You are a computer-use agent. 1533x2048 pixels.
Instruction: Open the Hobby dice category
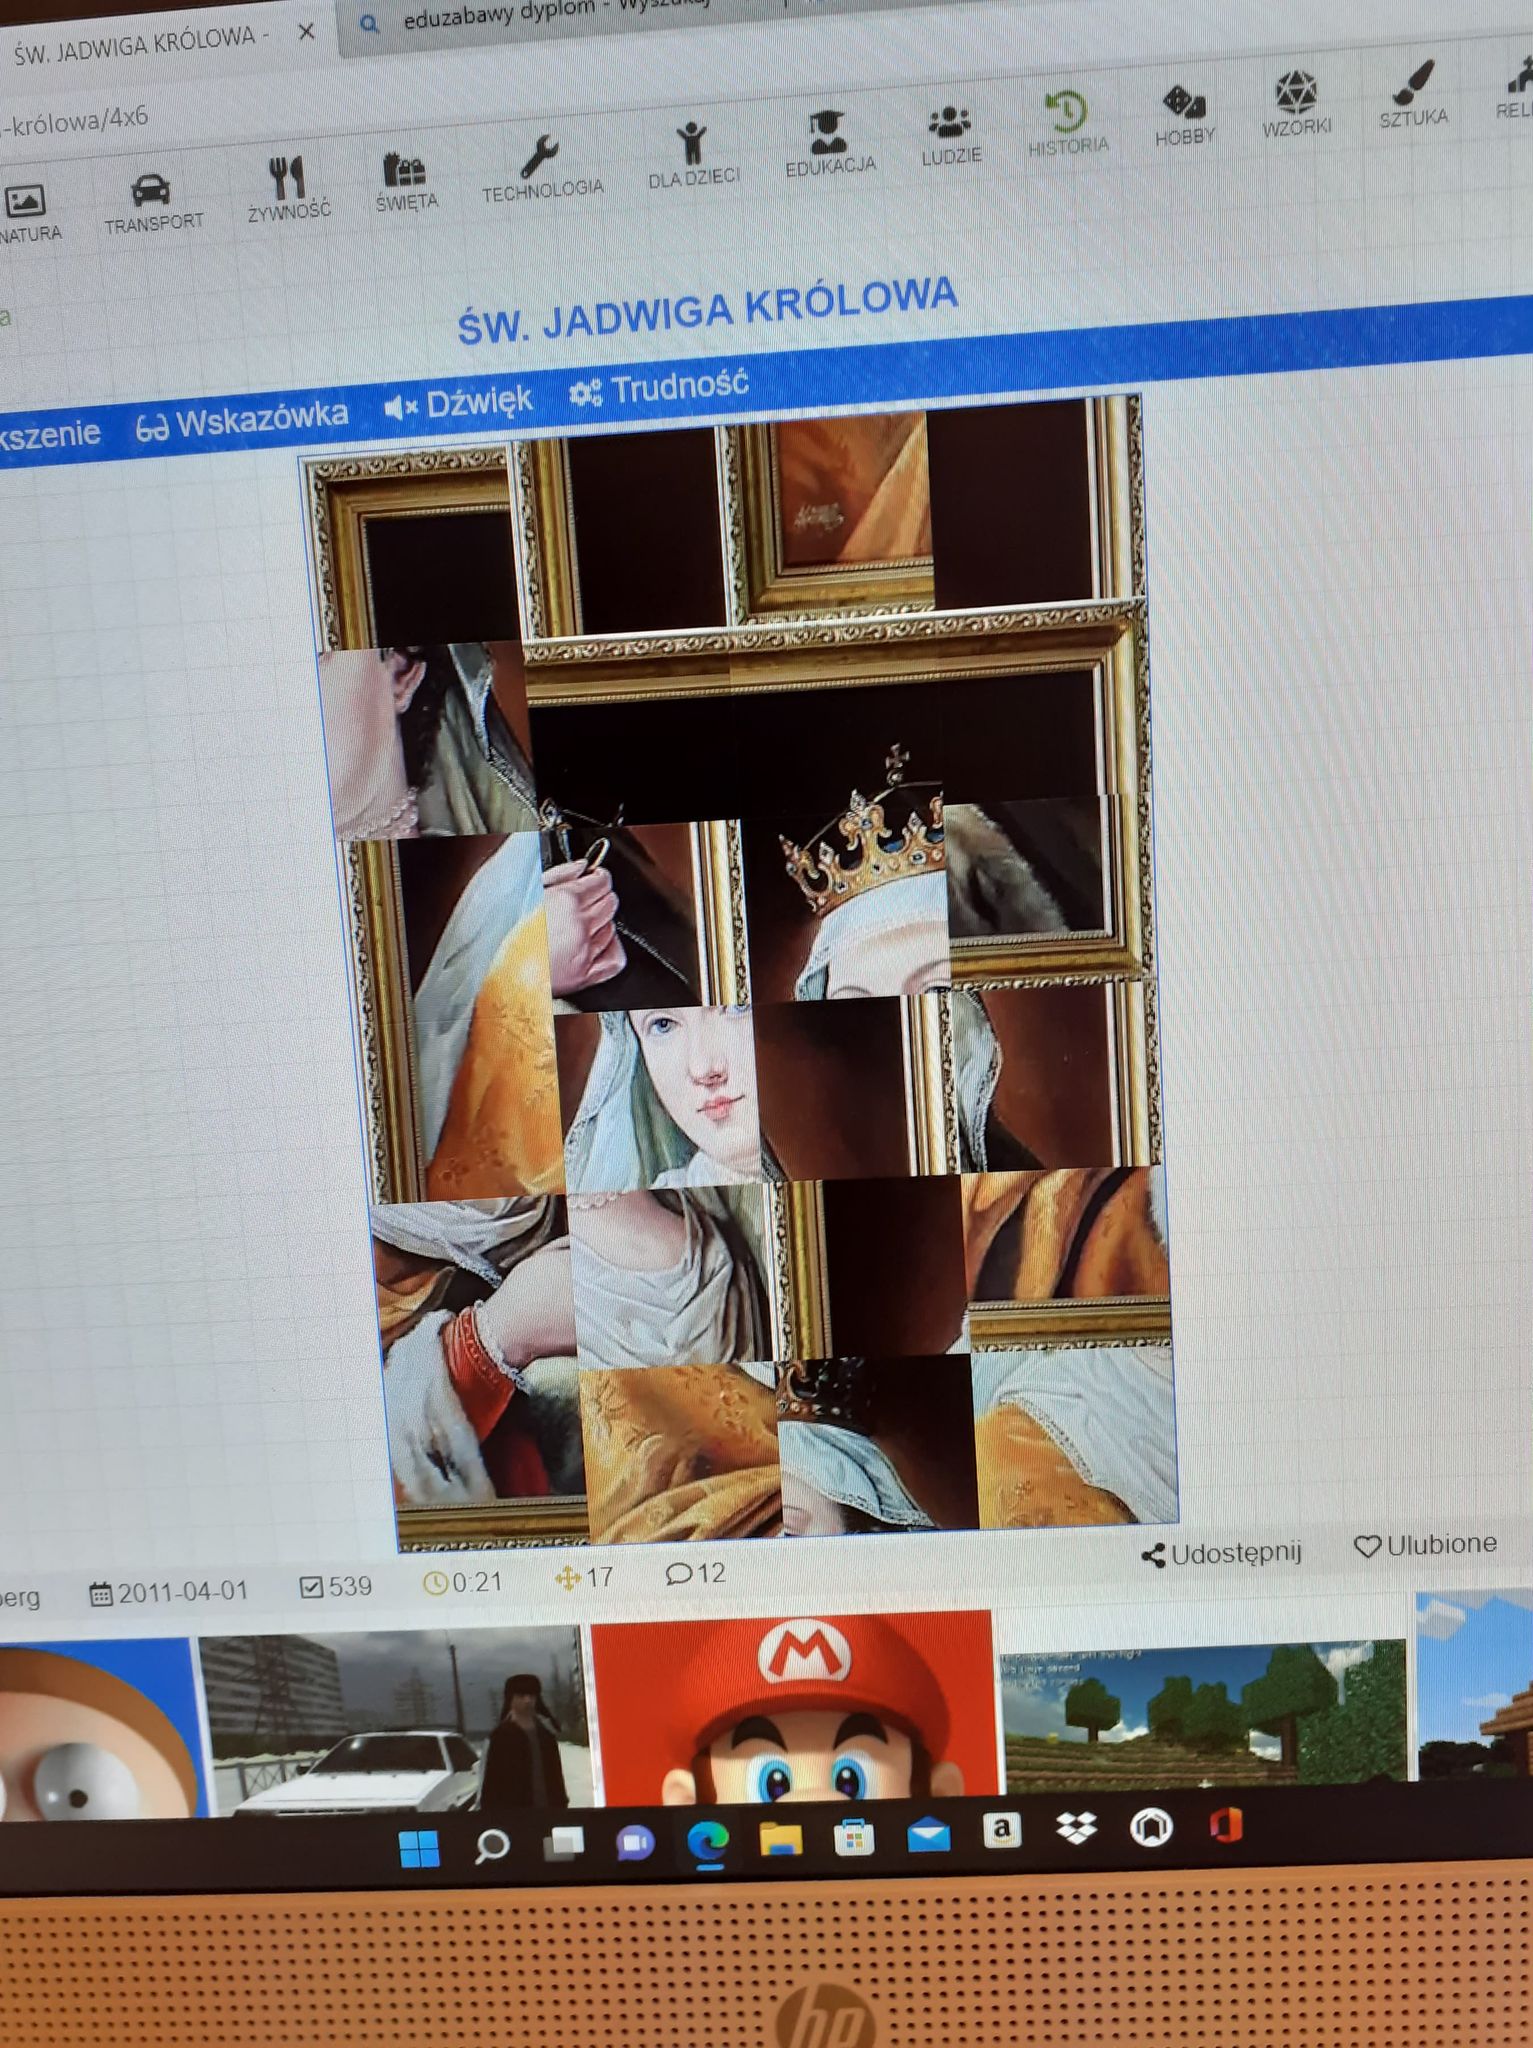tap(1185, 116)
